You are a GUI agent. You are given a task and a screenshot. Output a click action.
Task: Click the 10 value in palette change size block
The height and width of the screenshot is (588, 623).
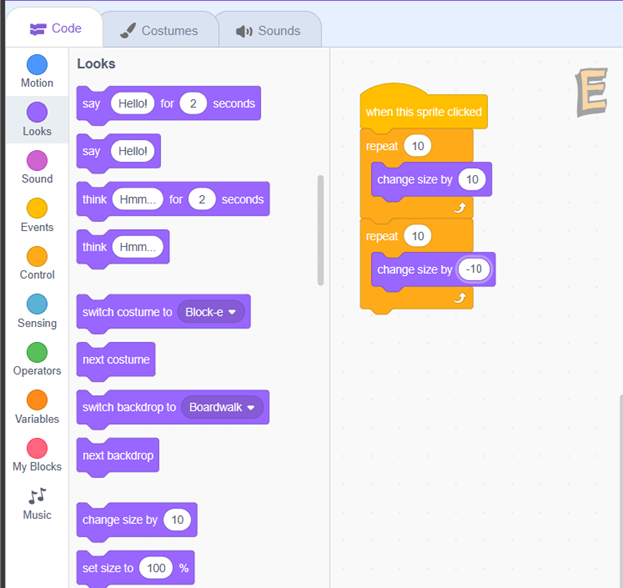(x=177, y=520)
